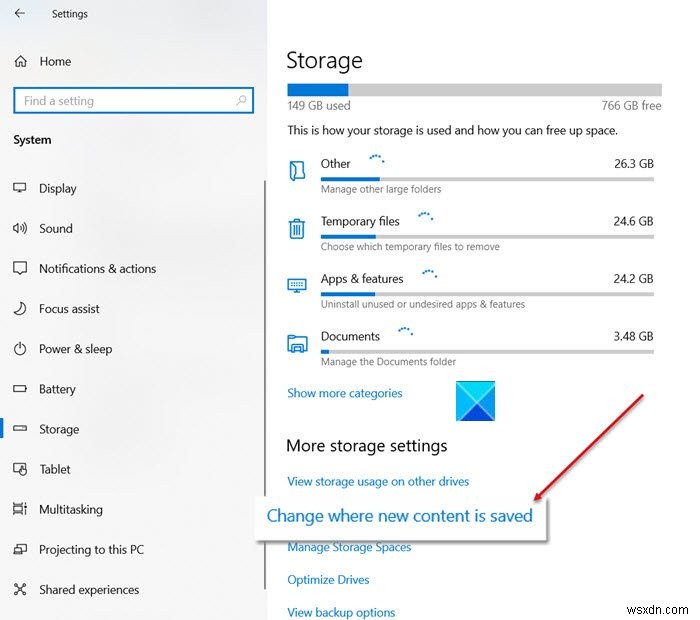Click the Other category folder icon
Image resolution: width=700 pixels, height=620 pixels.
297,171
